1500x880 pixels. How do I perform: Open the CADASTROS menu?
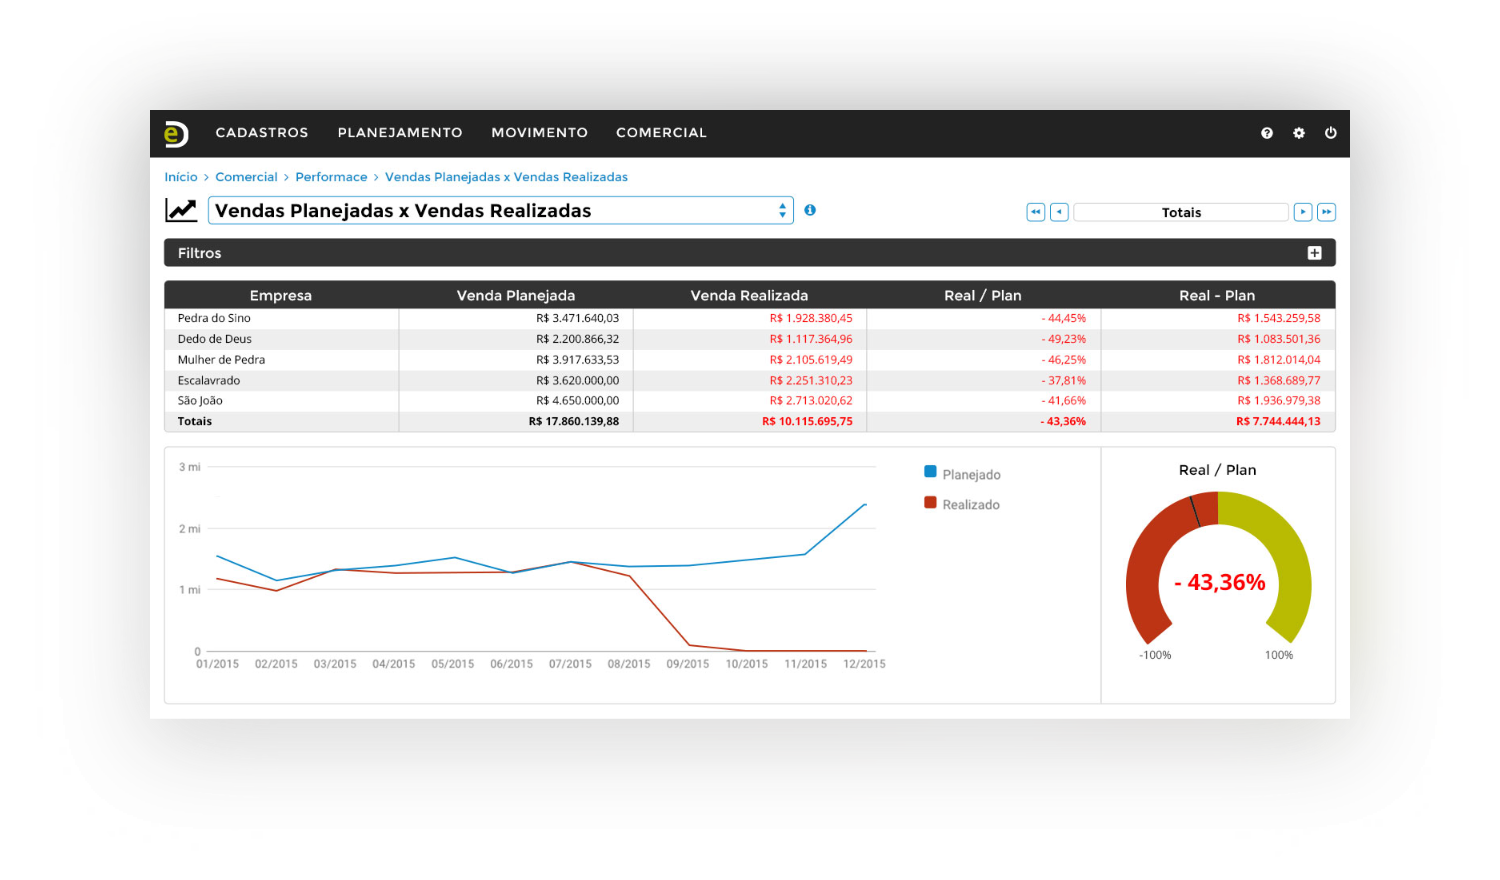(x=262, y=133)
